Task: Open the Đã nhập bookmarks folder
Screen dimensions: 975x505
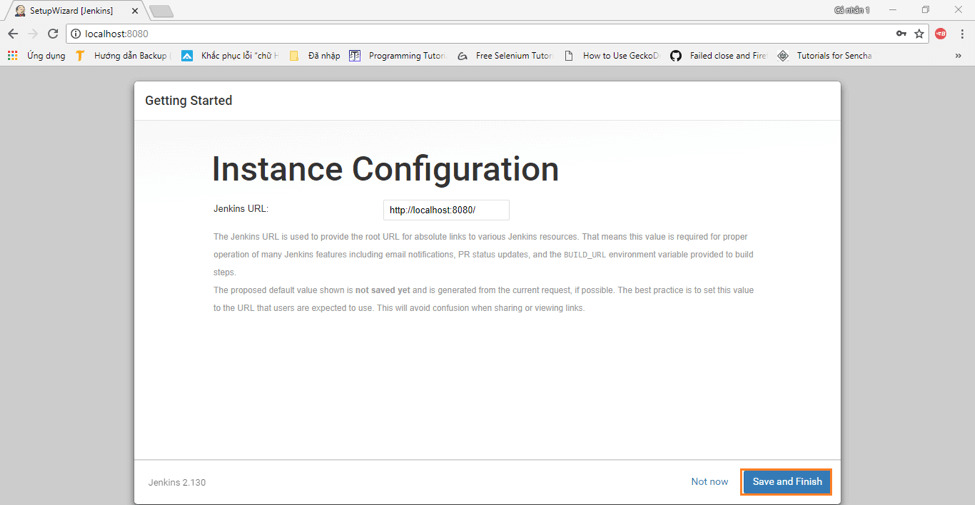Action: pyautogui.click(x=315, y=55)
